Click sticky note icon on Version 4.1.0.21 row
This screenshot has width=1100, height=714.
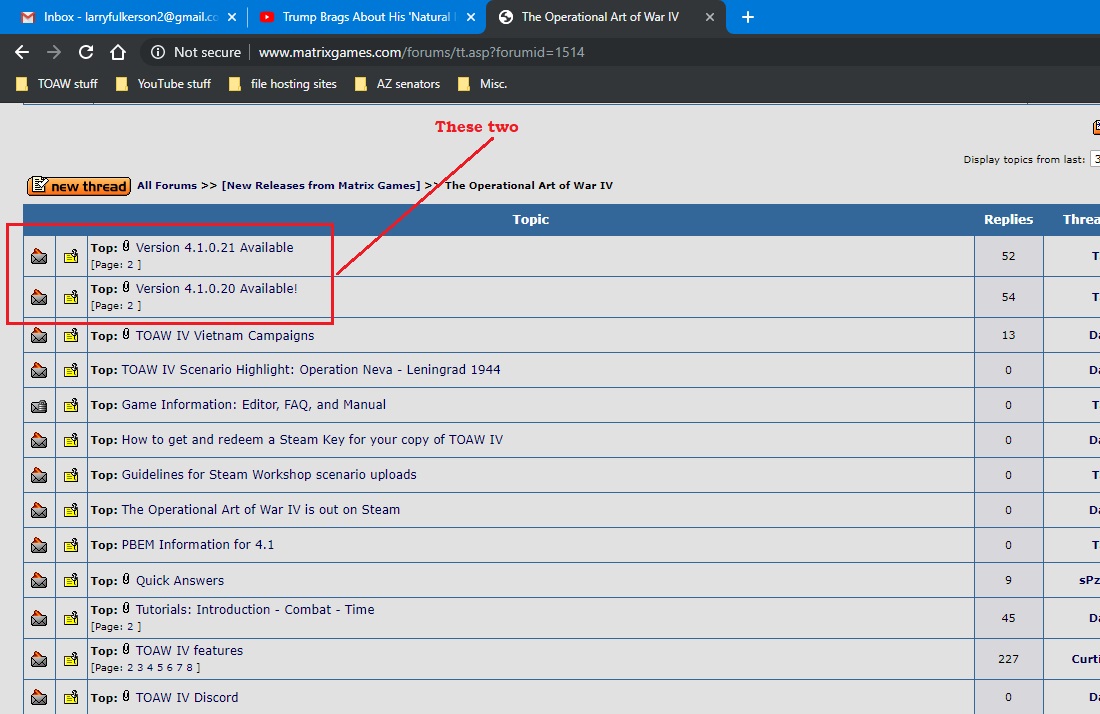pos(71,257)
